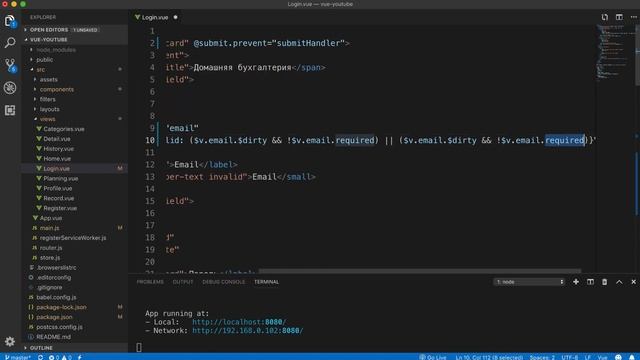
Task: Click line number 10 in the gutter
Action: click(150, 140)
